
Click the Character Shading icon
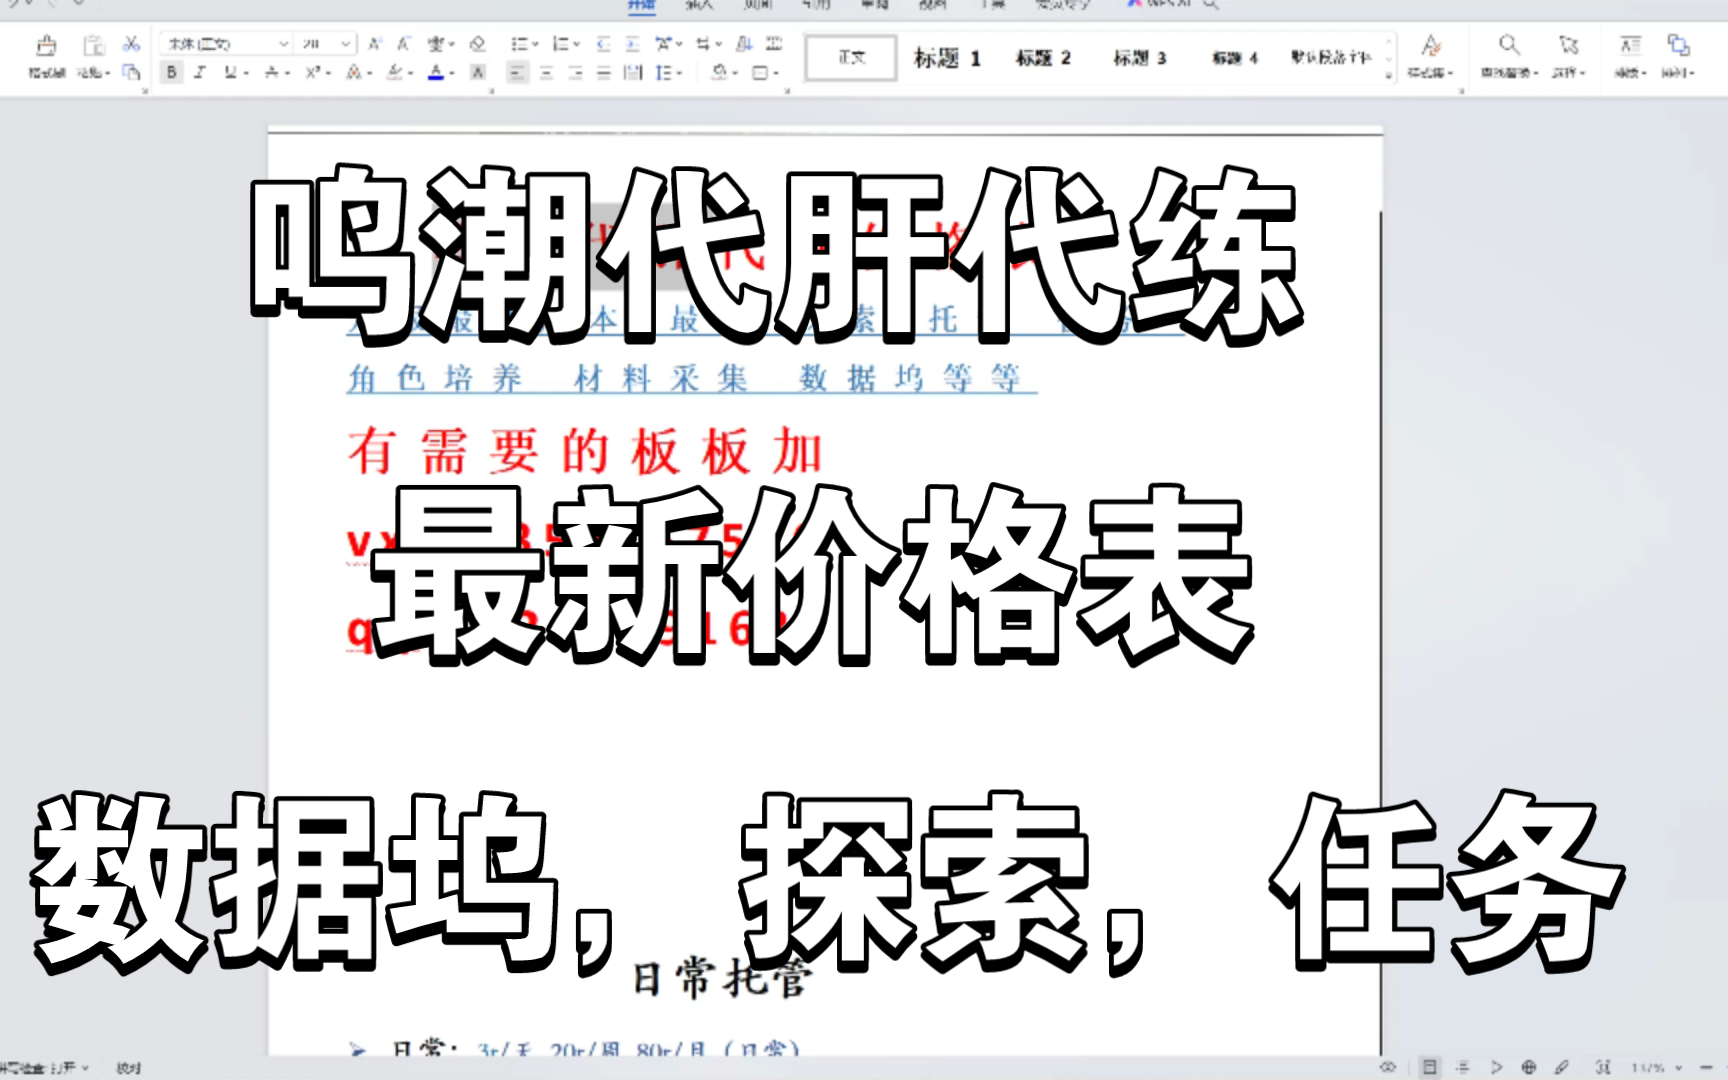478,73
